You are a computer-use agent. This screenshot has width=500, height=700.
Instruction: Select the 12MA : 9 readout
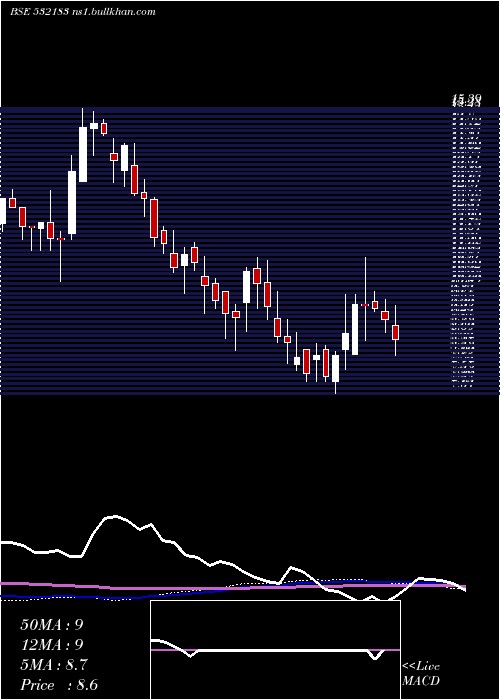tap(52, 645)
